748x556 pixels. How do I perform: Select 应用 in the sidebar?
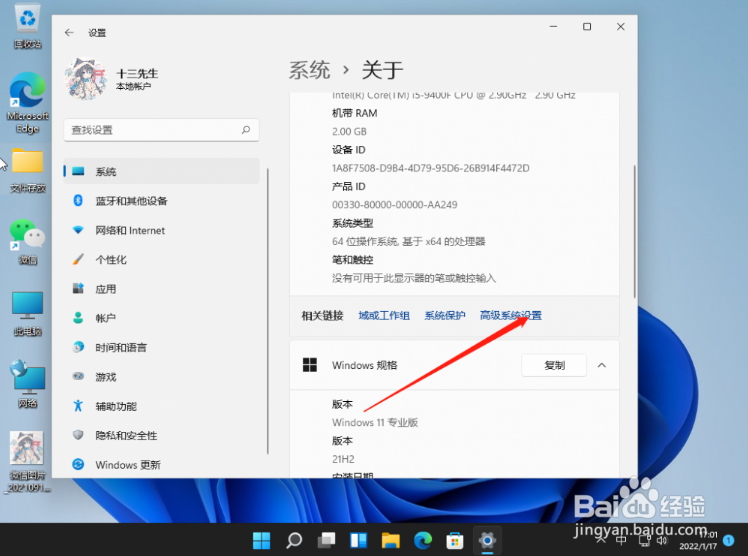point(162,289)
